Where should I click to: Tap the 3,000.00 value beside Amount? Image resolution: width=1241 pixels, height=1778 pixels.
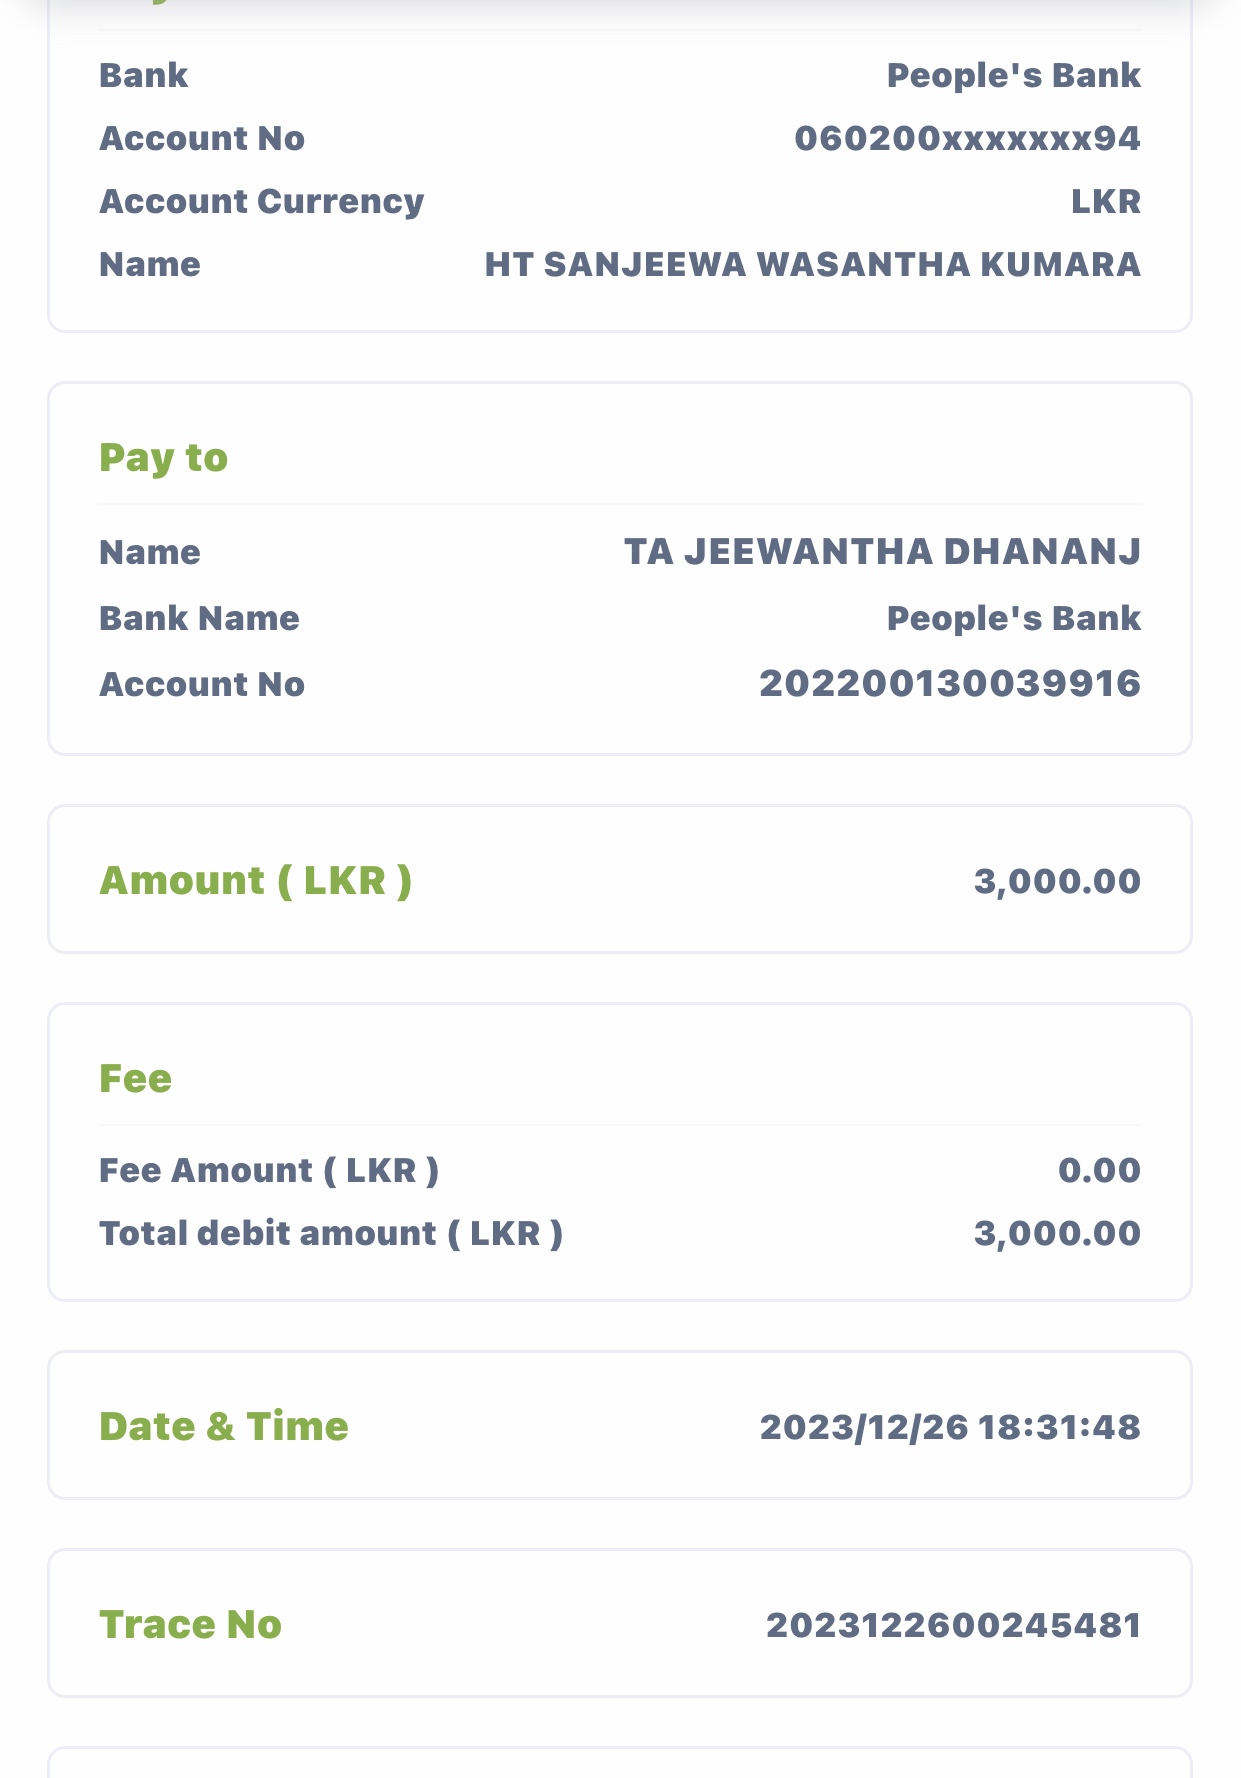click(1057, 881)
